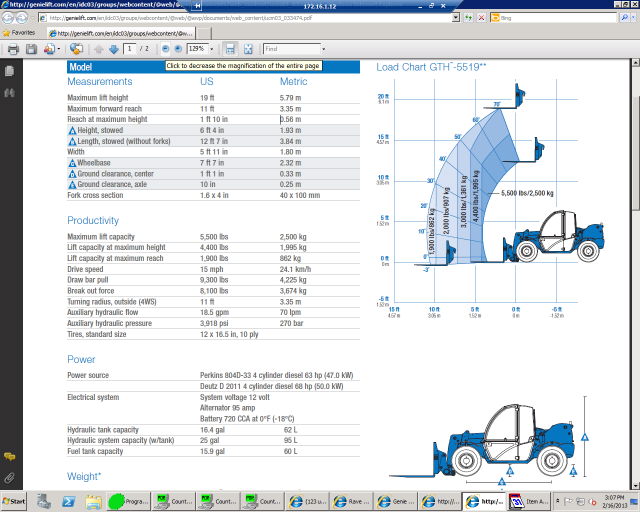Switch to the '(123 u...' Internet Explorer taskbar window
Image resolution: width=640 pixels, height=512 pixels.
(307, 501)
